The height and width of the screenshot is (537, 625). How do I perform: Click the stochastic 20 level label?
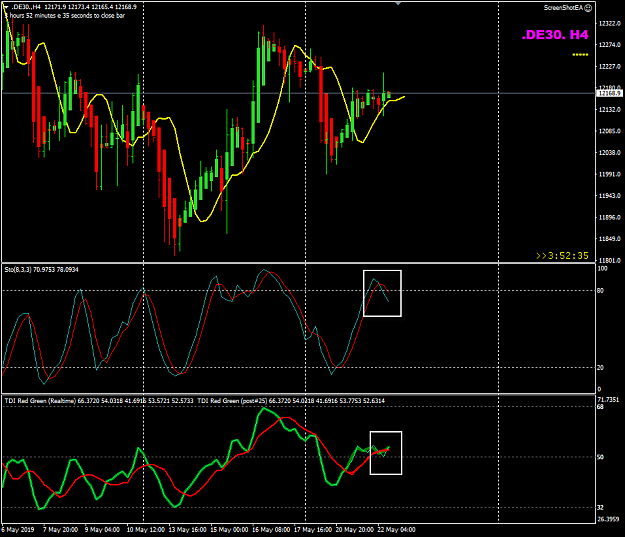tap(600, 368)
